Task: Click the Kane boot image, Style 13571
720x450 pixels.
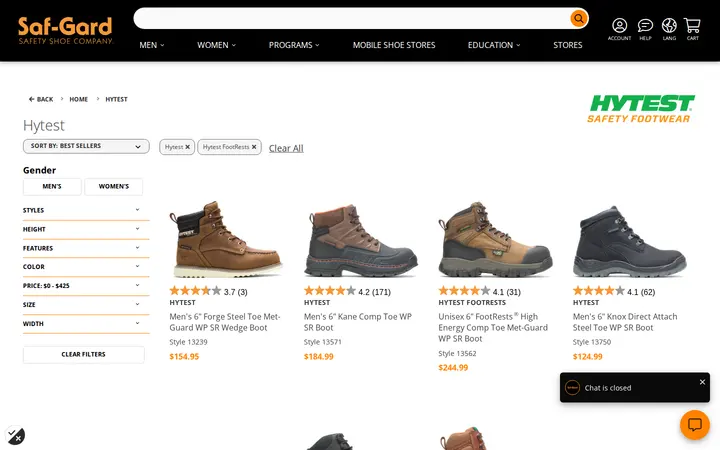Action: pos(360,240)
